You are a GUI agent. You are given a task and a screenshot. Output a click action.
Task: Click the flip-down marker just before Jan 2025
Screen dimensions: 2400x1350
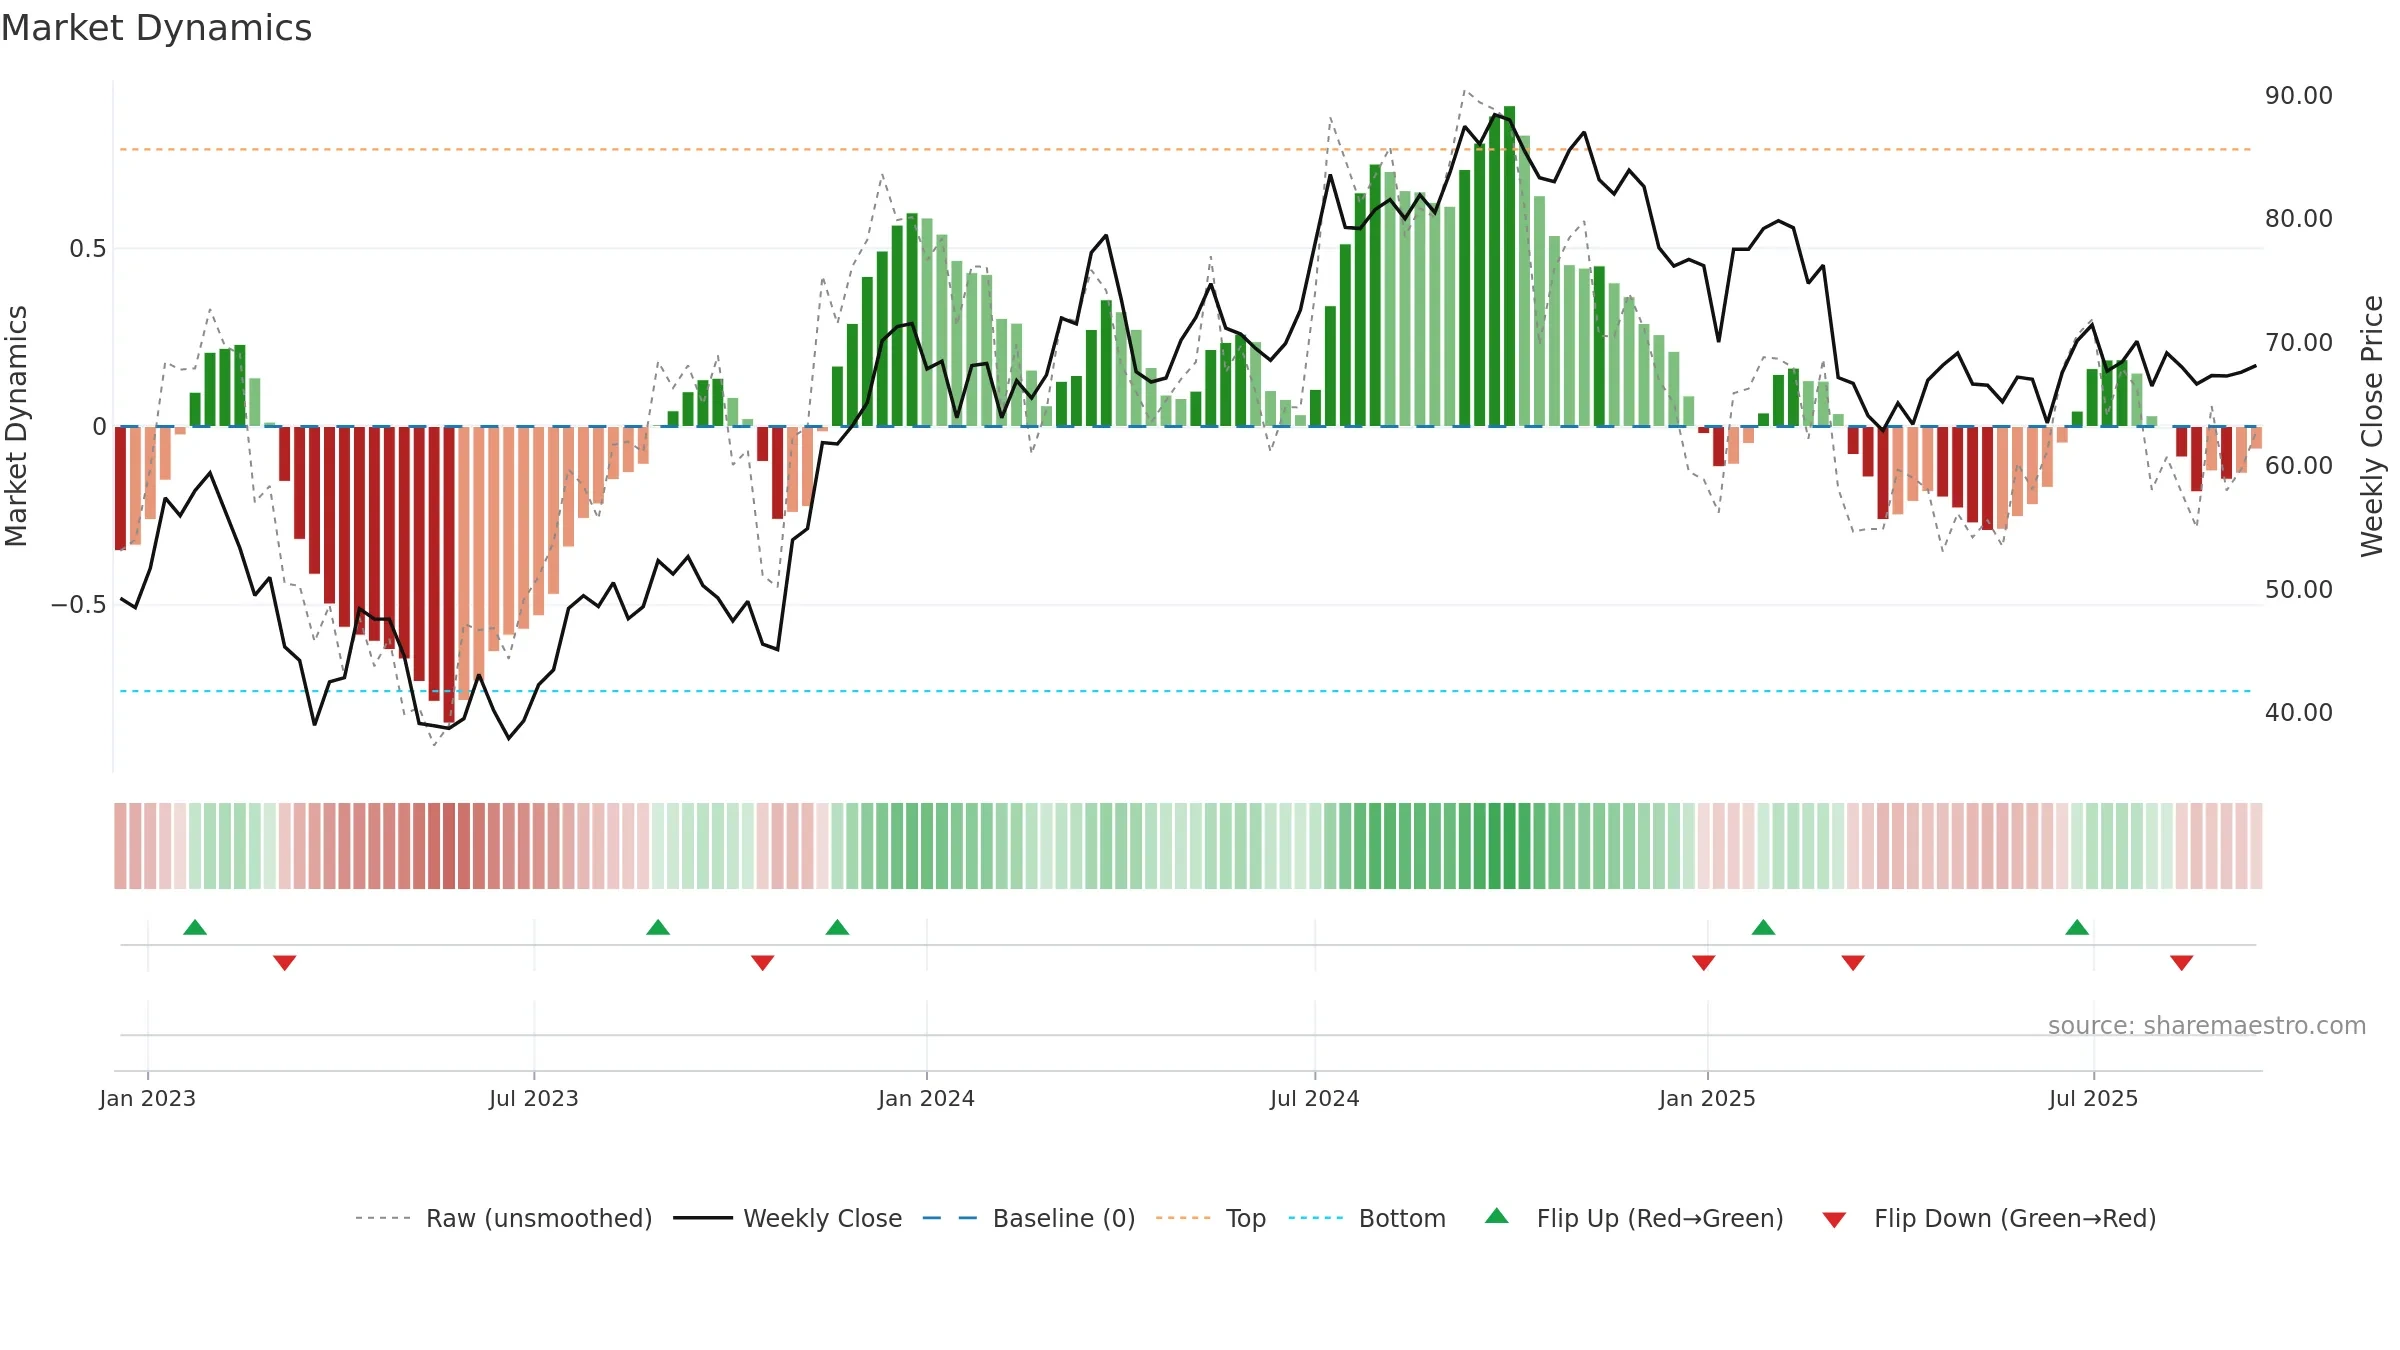1704,963
